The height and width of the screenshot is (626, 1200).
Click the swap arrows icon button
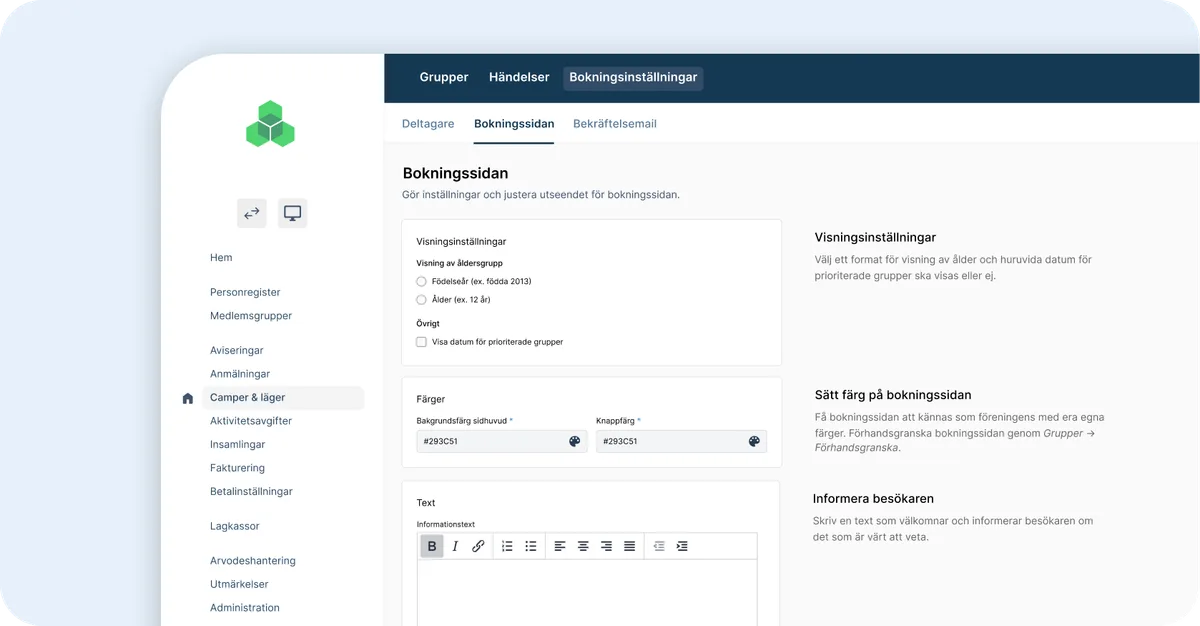252,213
